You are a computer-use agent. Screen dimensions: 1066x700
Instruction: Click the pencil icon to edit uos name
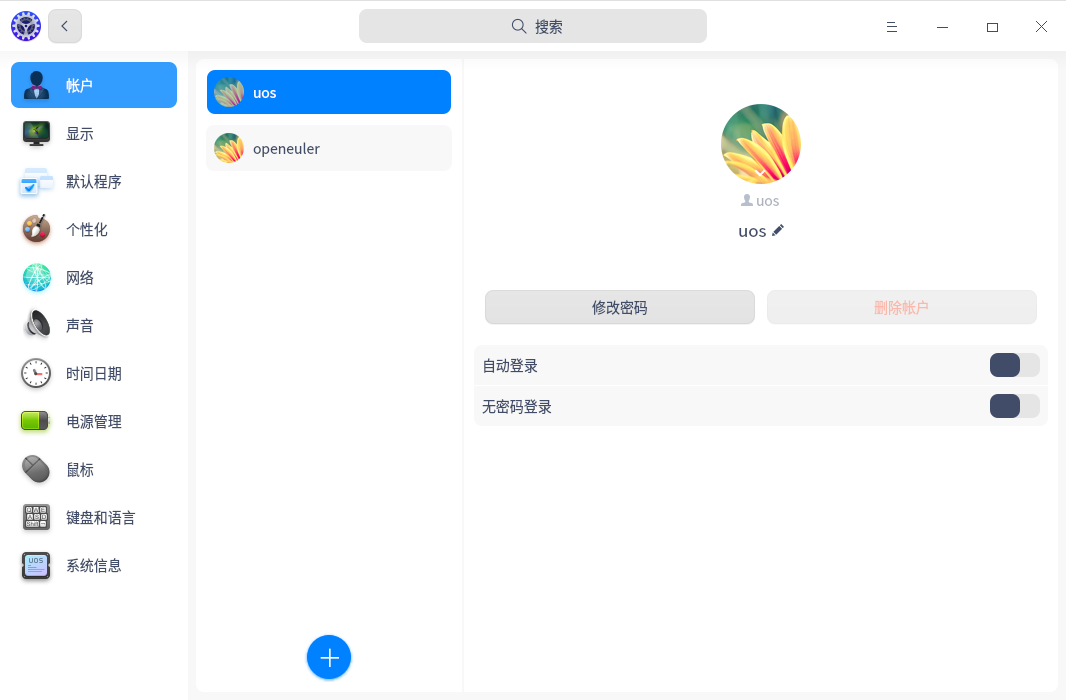[x=778, y=231]
